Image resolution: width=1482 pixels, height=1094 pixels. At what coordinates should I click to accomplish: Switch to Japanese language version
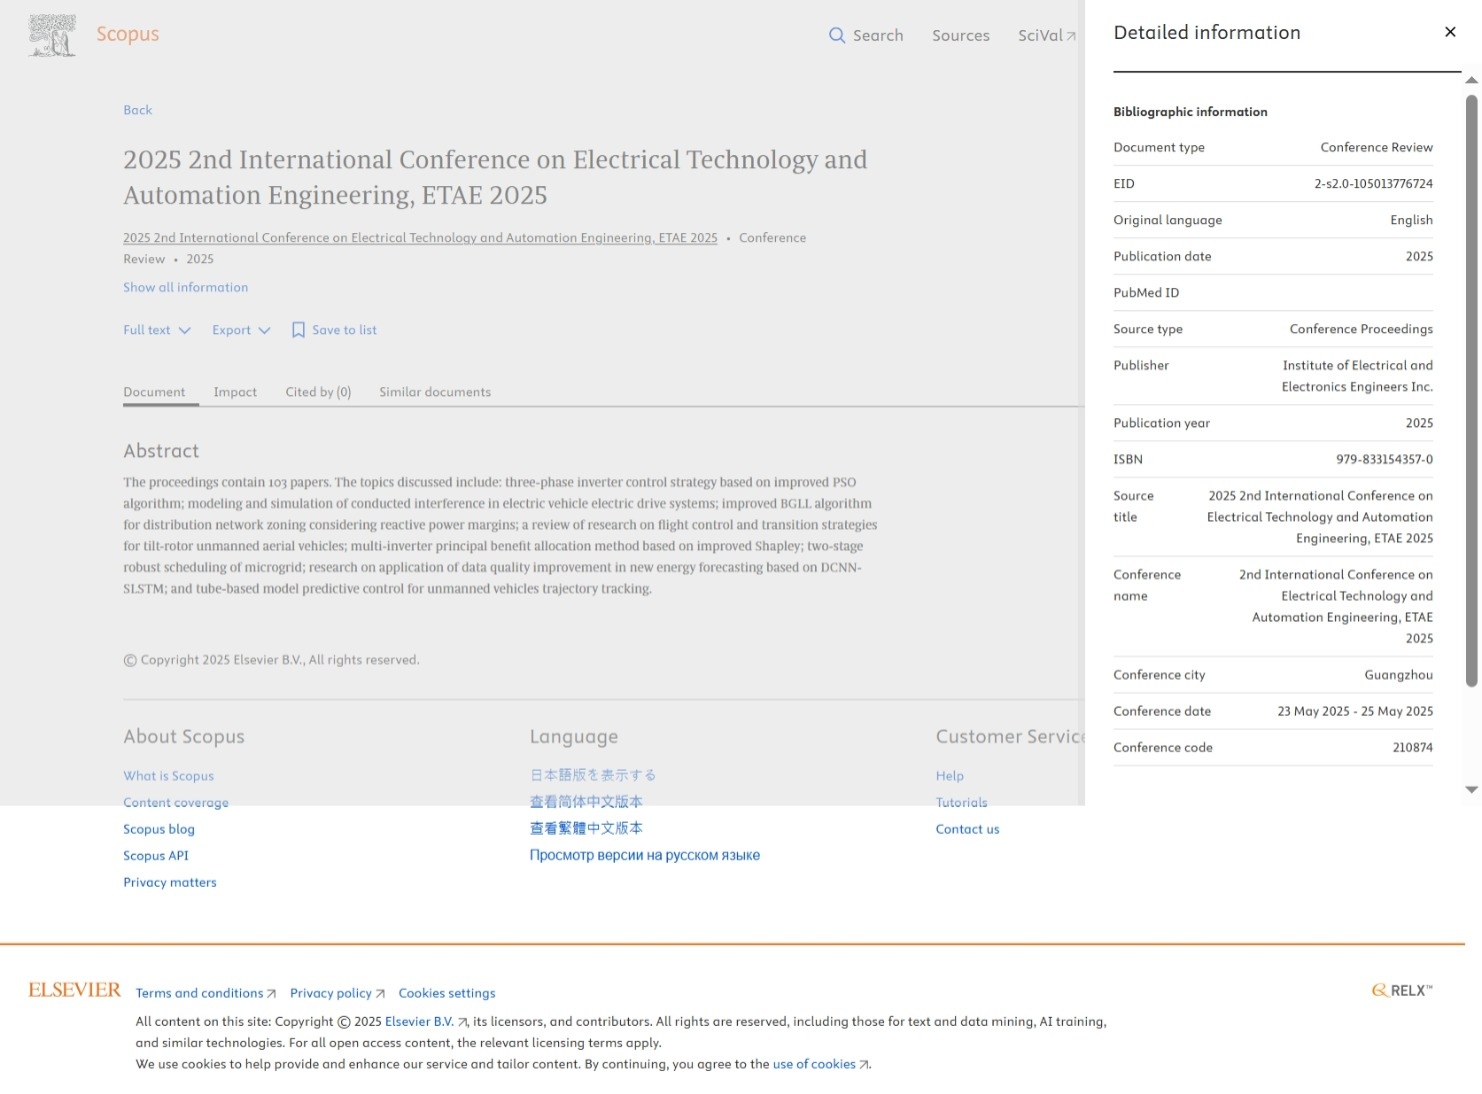pos(593,775)
